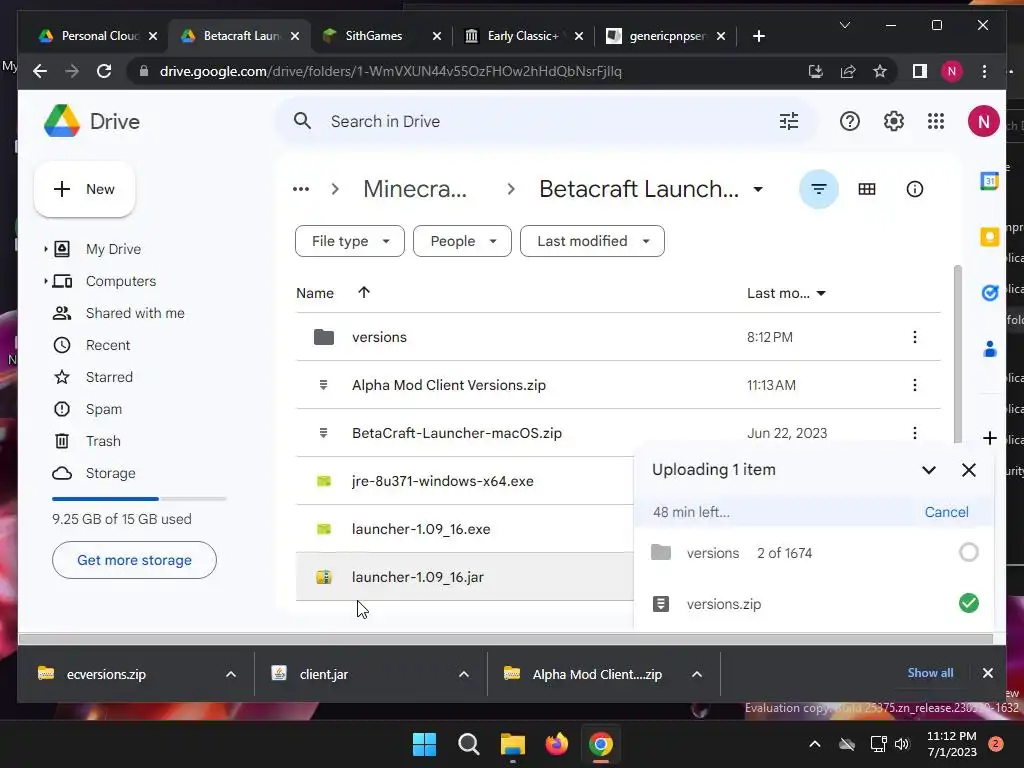Open Last modified filter dropdown
Viewport: 1024px width, 768px height.
click(592, 241)
